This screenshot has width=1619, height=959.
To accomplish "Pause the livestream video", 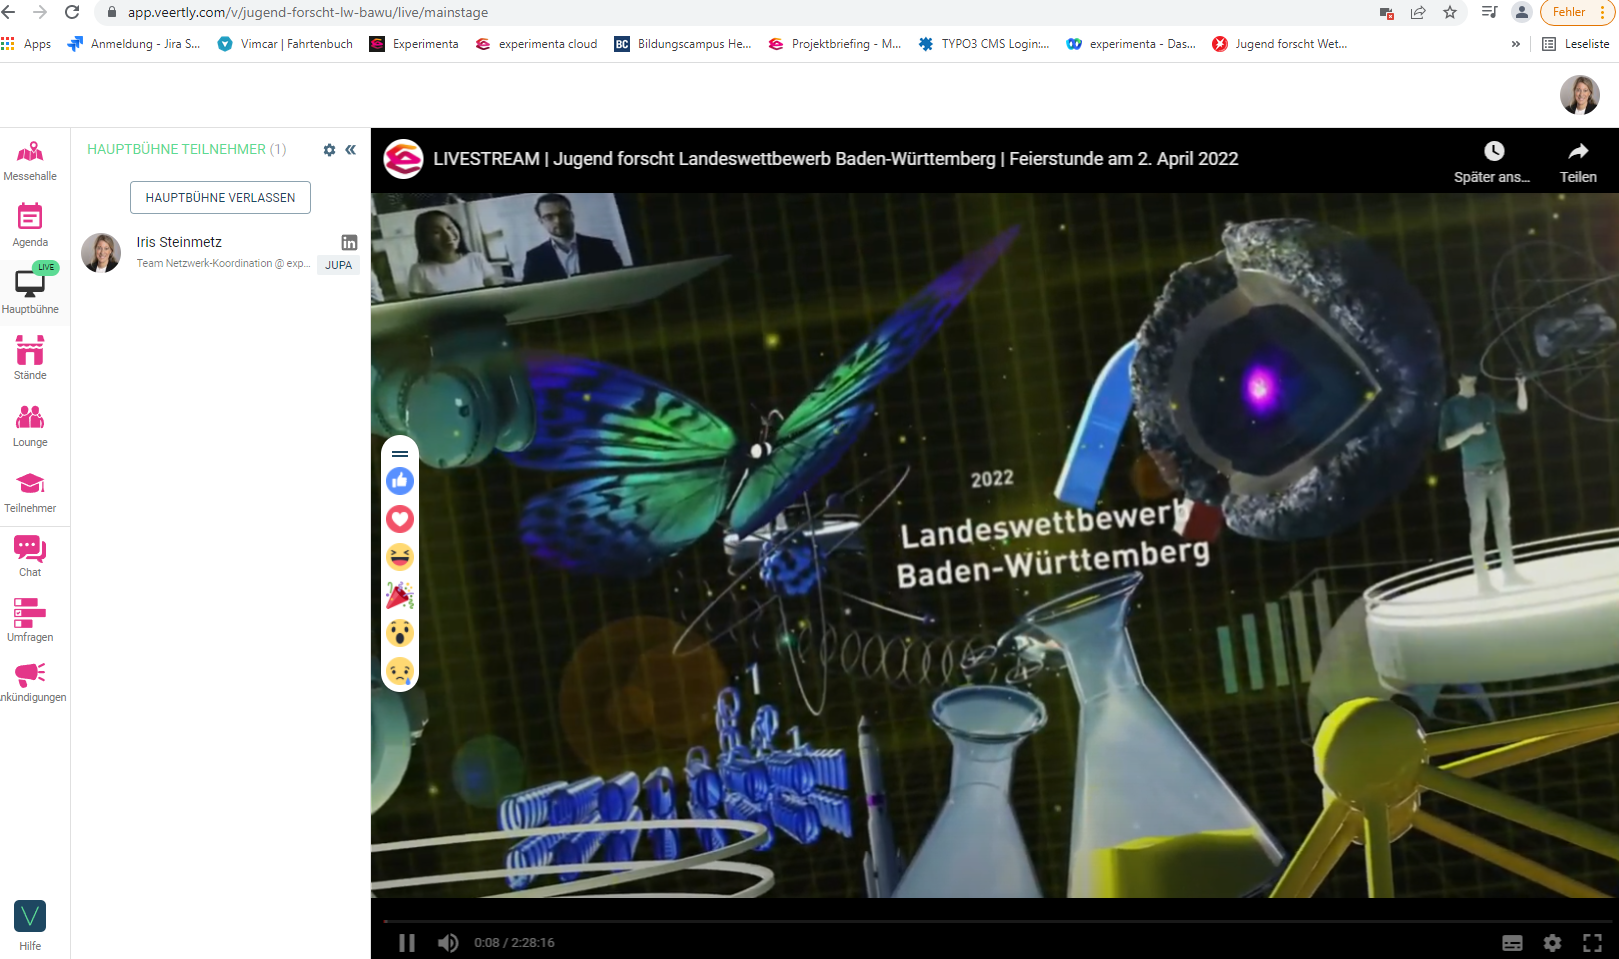I will (x=407, y=943).
